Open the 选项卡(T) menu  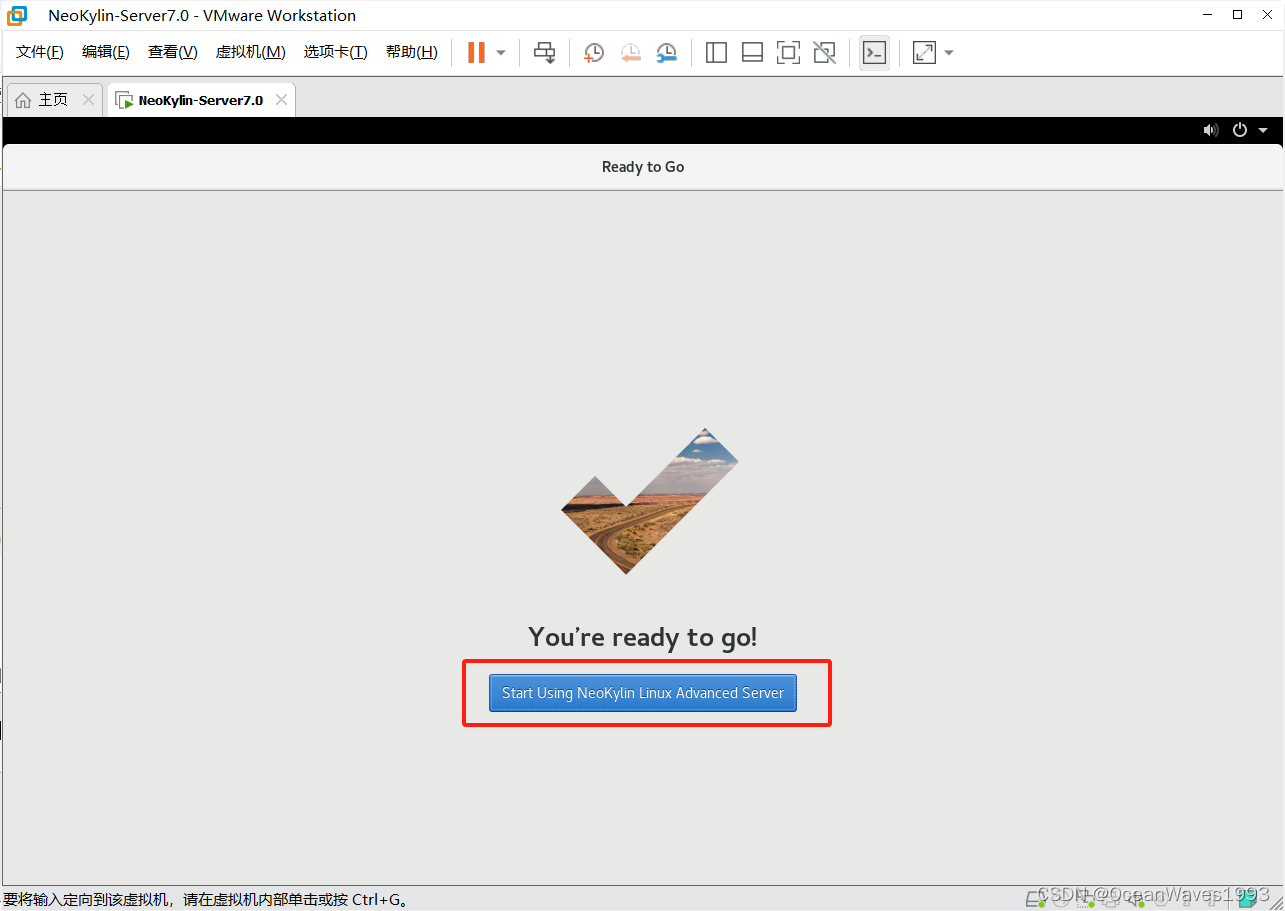point(336,52)
